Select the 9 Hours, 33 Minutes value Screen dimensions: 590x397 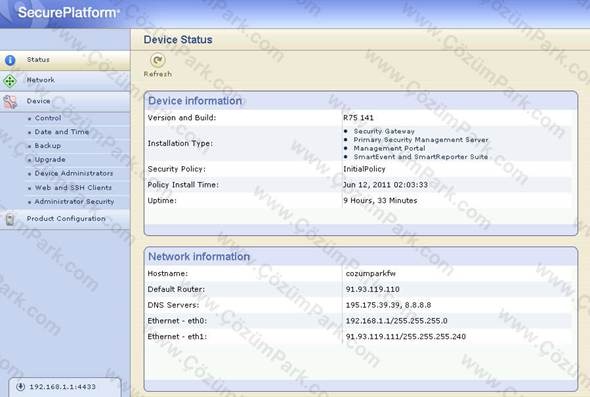tap(380, 201)
